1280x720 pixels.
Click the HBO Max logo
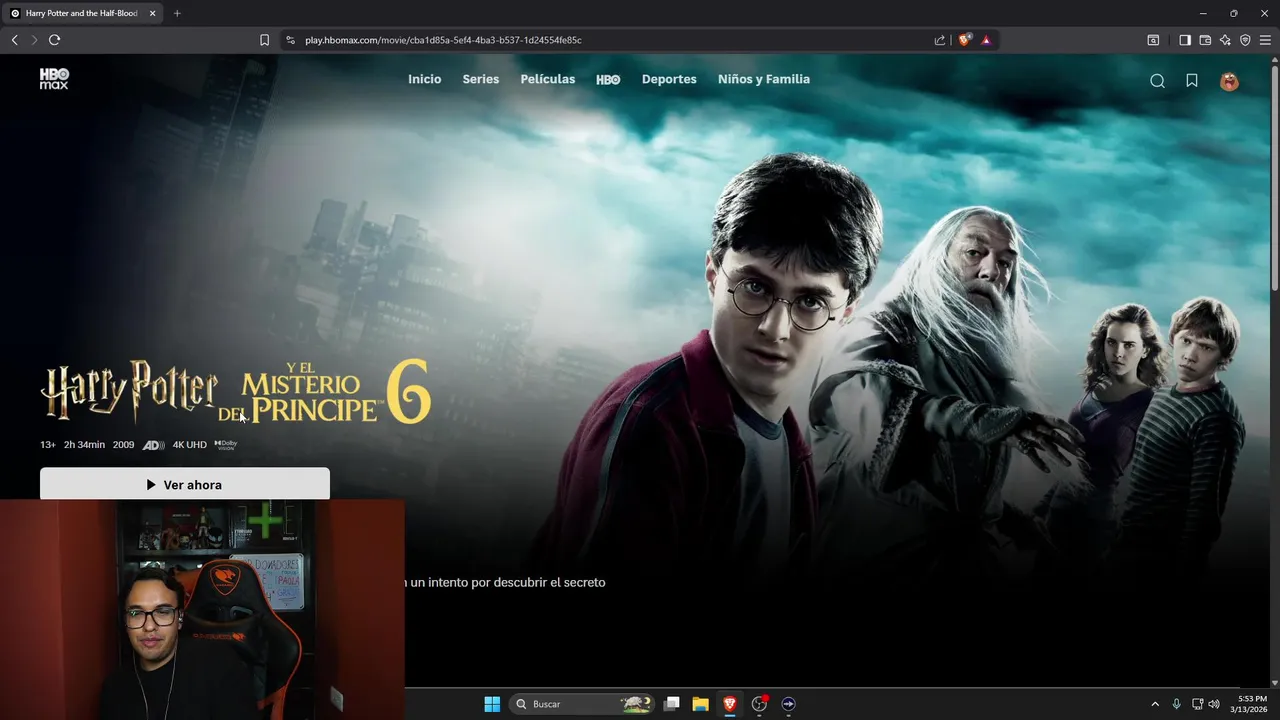pos(54,79)
